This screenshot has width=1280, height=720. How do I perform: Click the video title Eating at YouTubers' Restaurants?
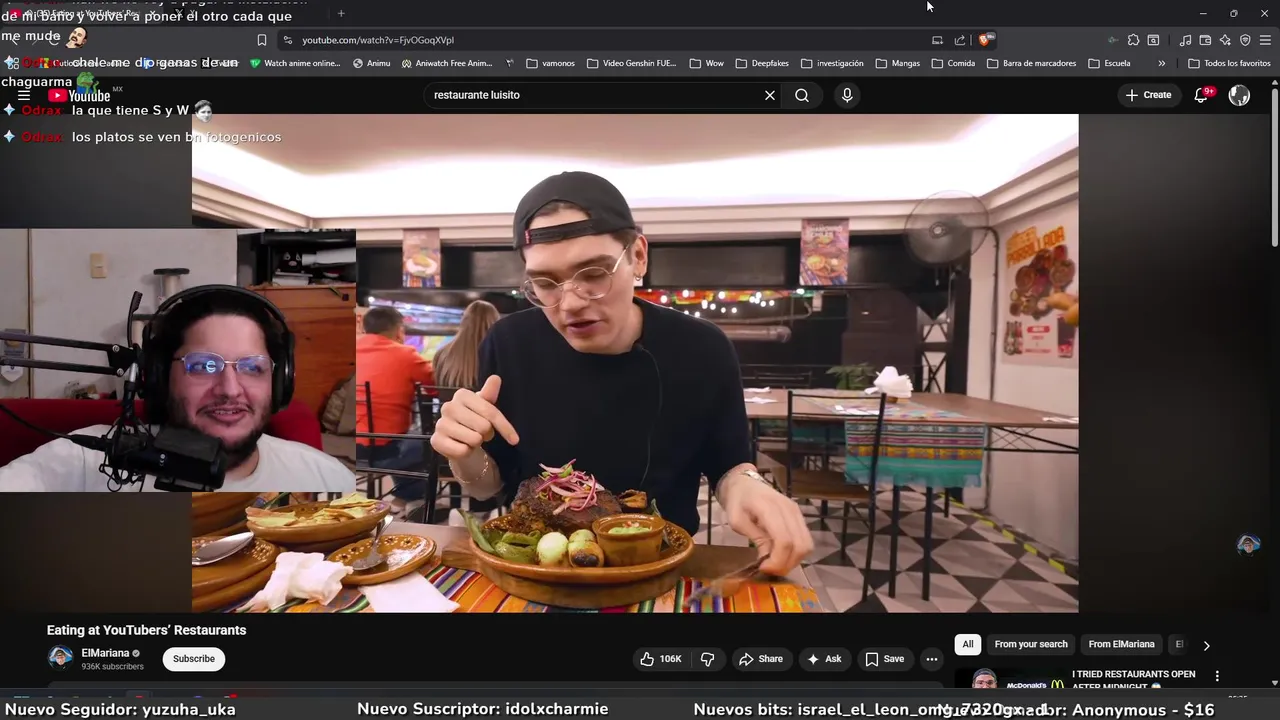tap(146, 630)
